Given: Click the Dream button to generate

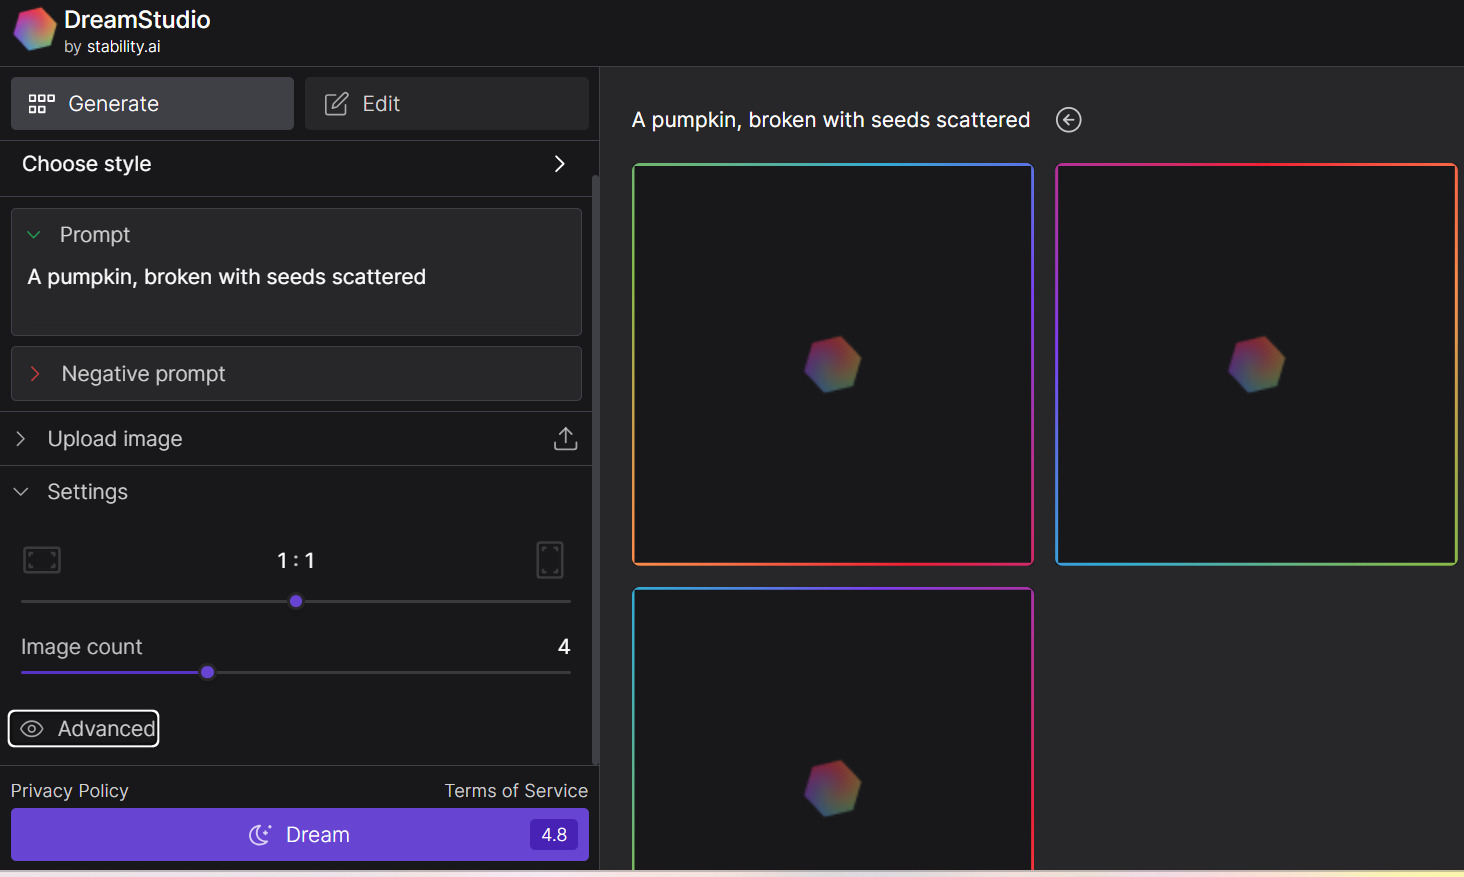Looking at the screenshot, I should coord(300,835).
